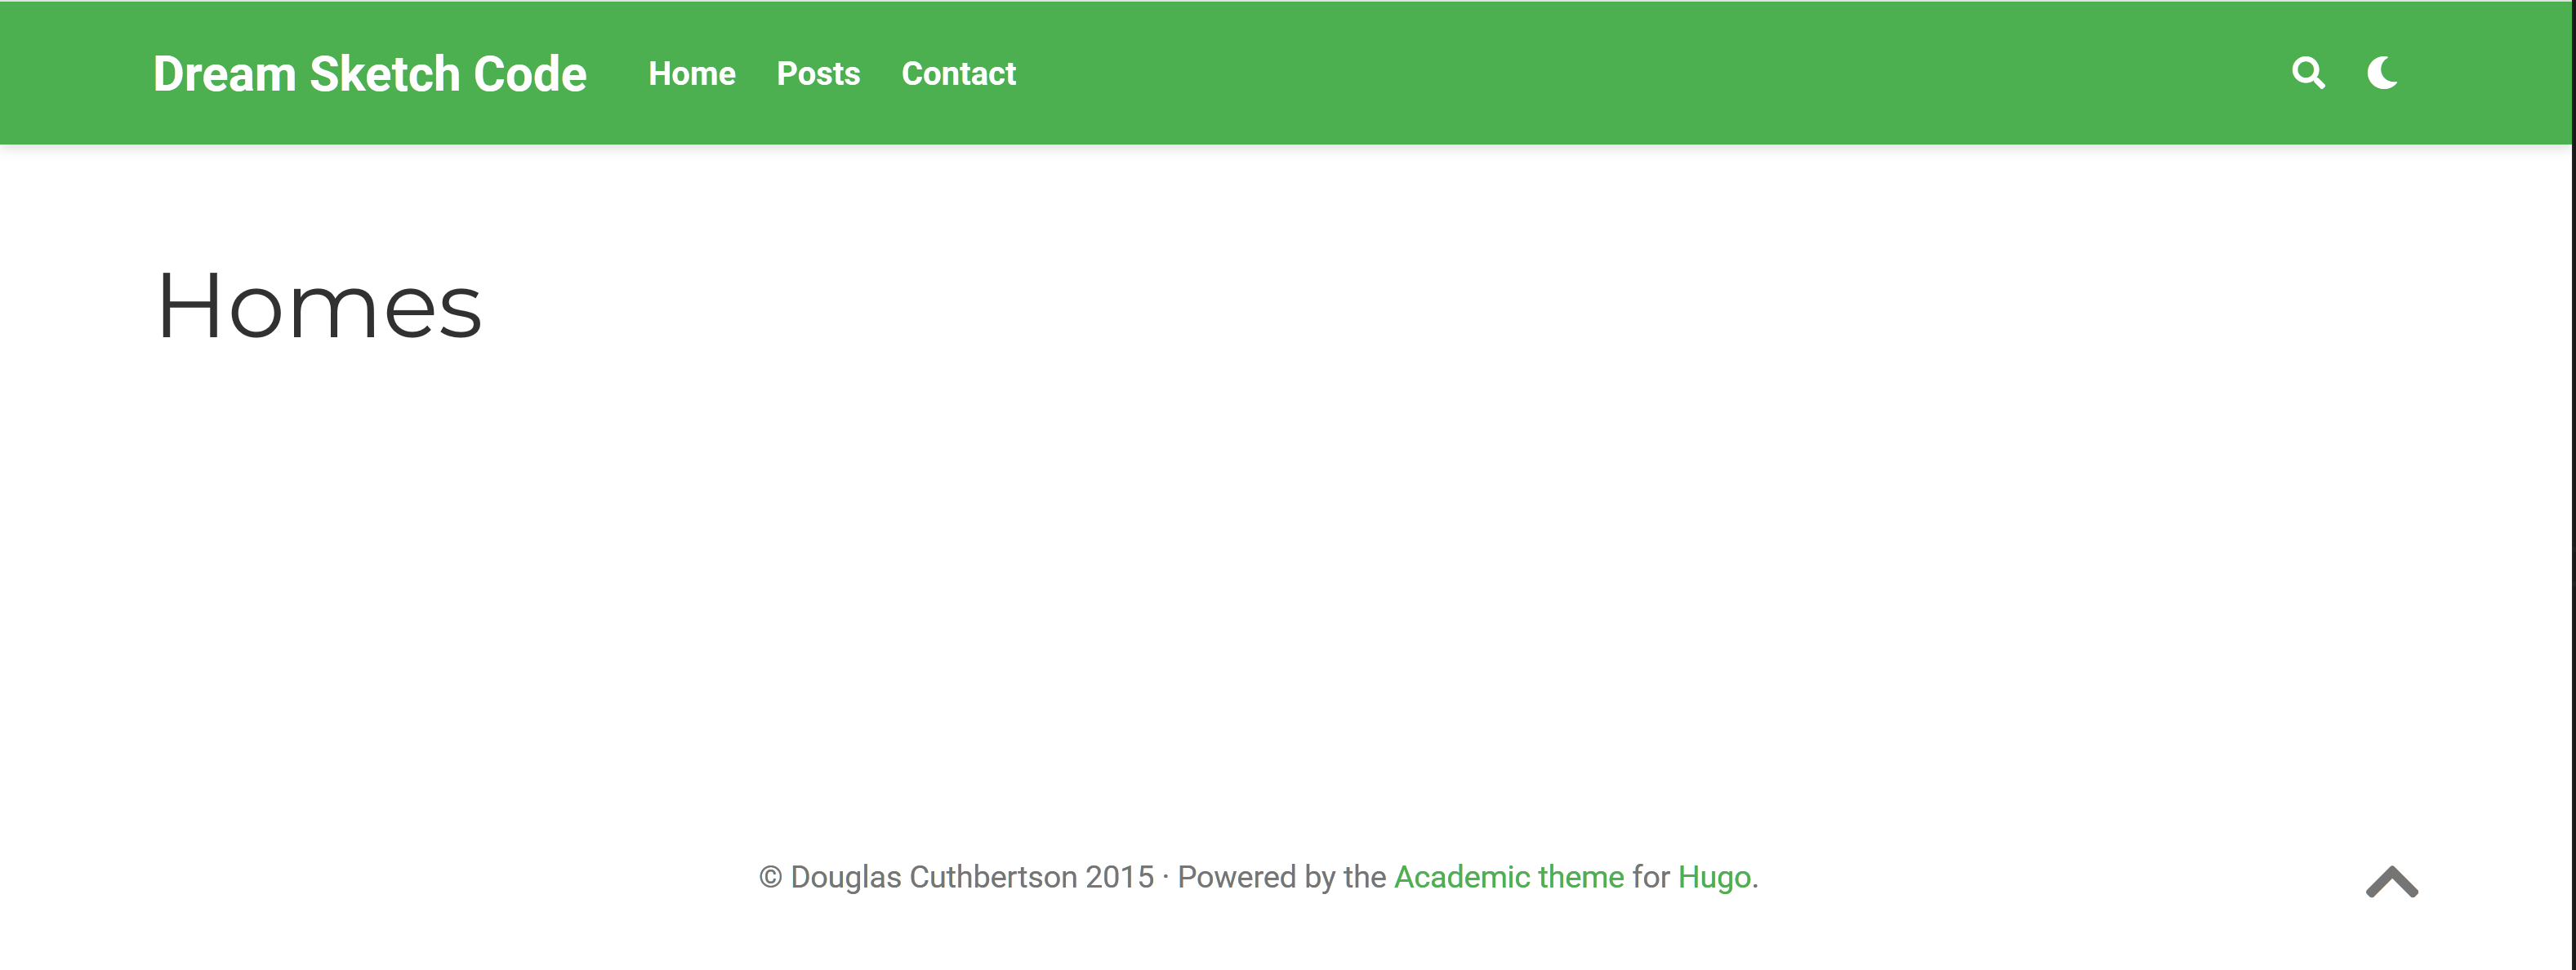Screen dimensions: 2576x970
Task: Return to the homepage via the brand logo text
Action: [370, 74]
